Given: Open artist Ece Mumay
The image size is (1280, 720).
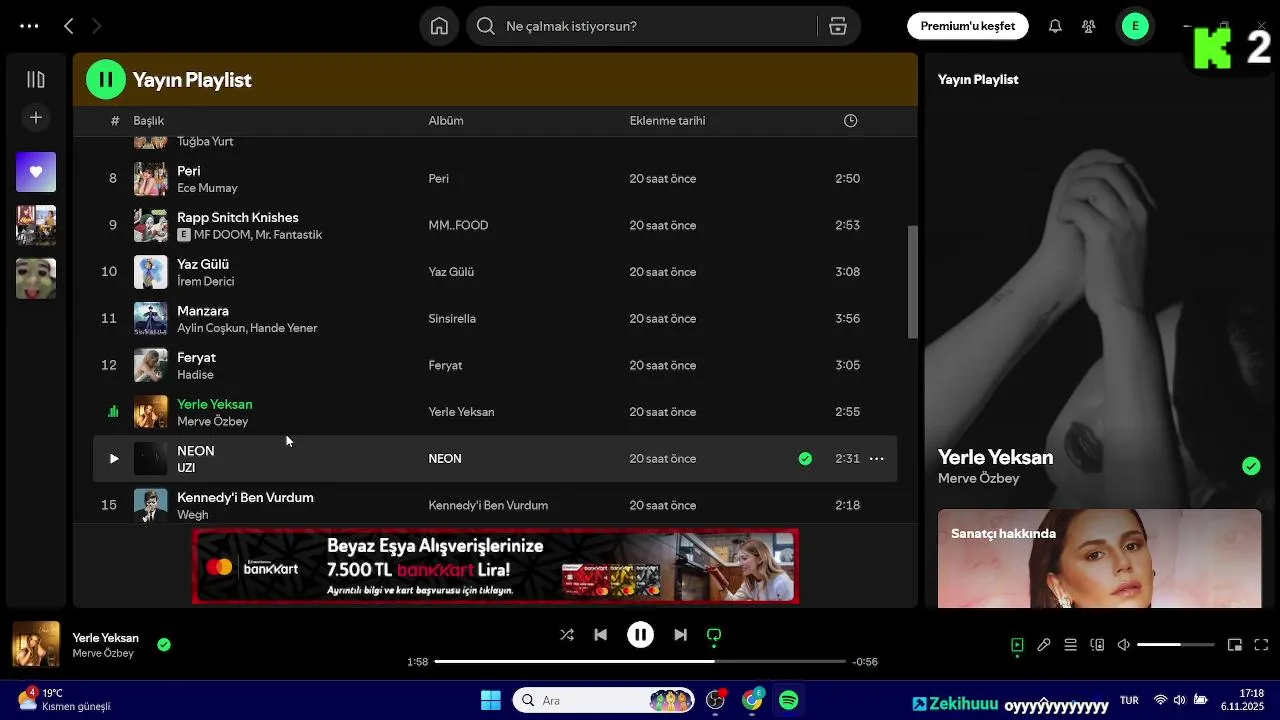Looking at the screenshot, I should tap(207, 188).
